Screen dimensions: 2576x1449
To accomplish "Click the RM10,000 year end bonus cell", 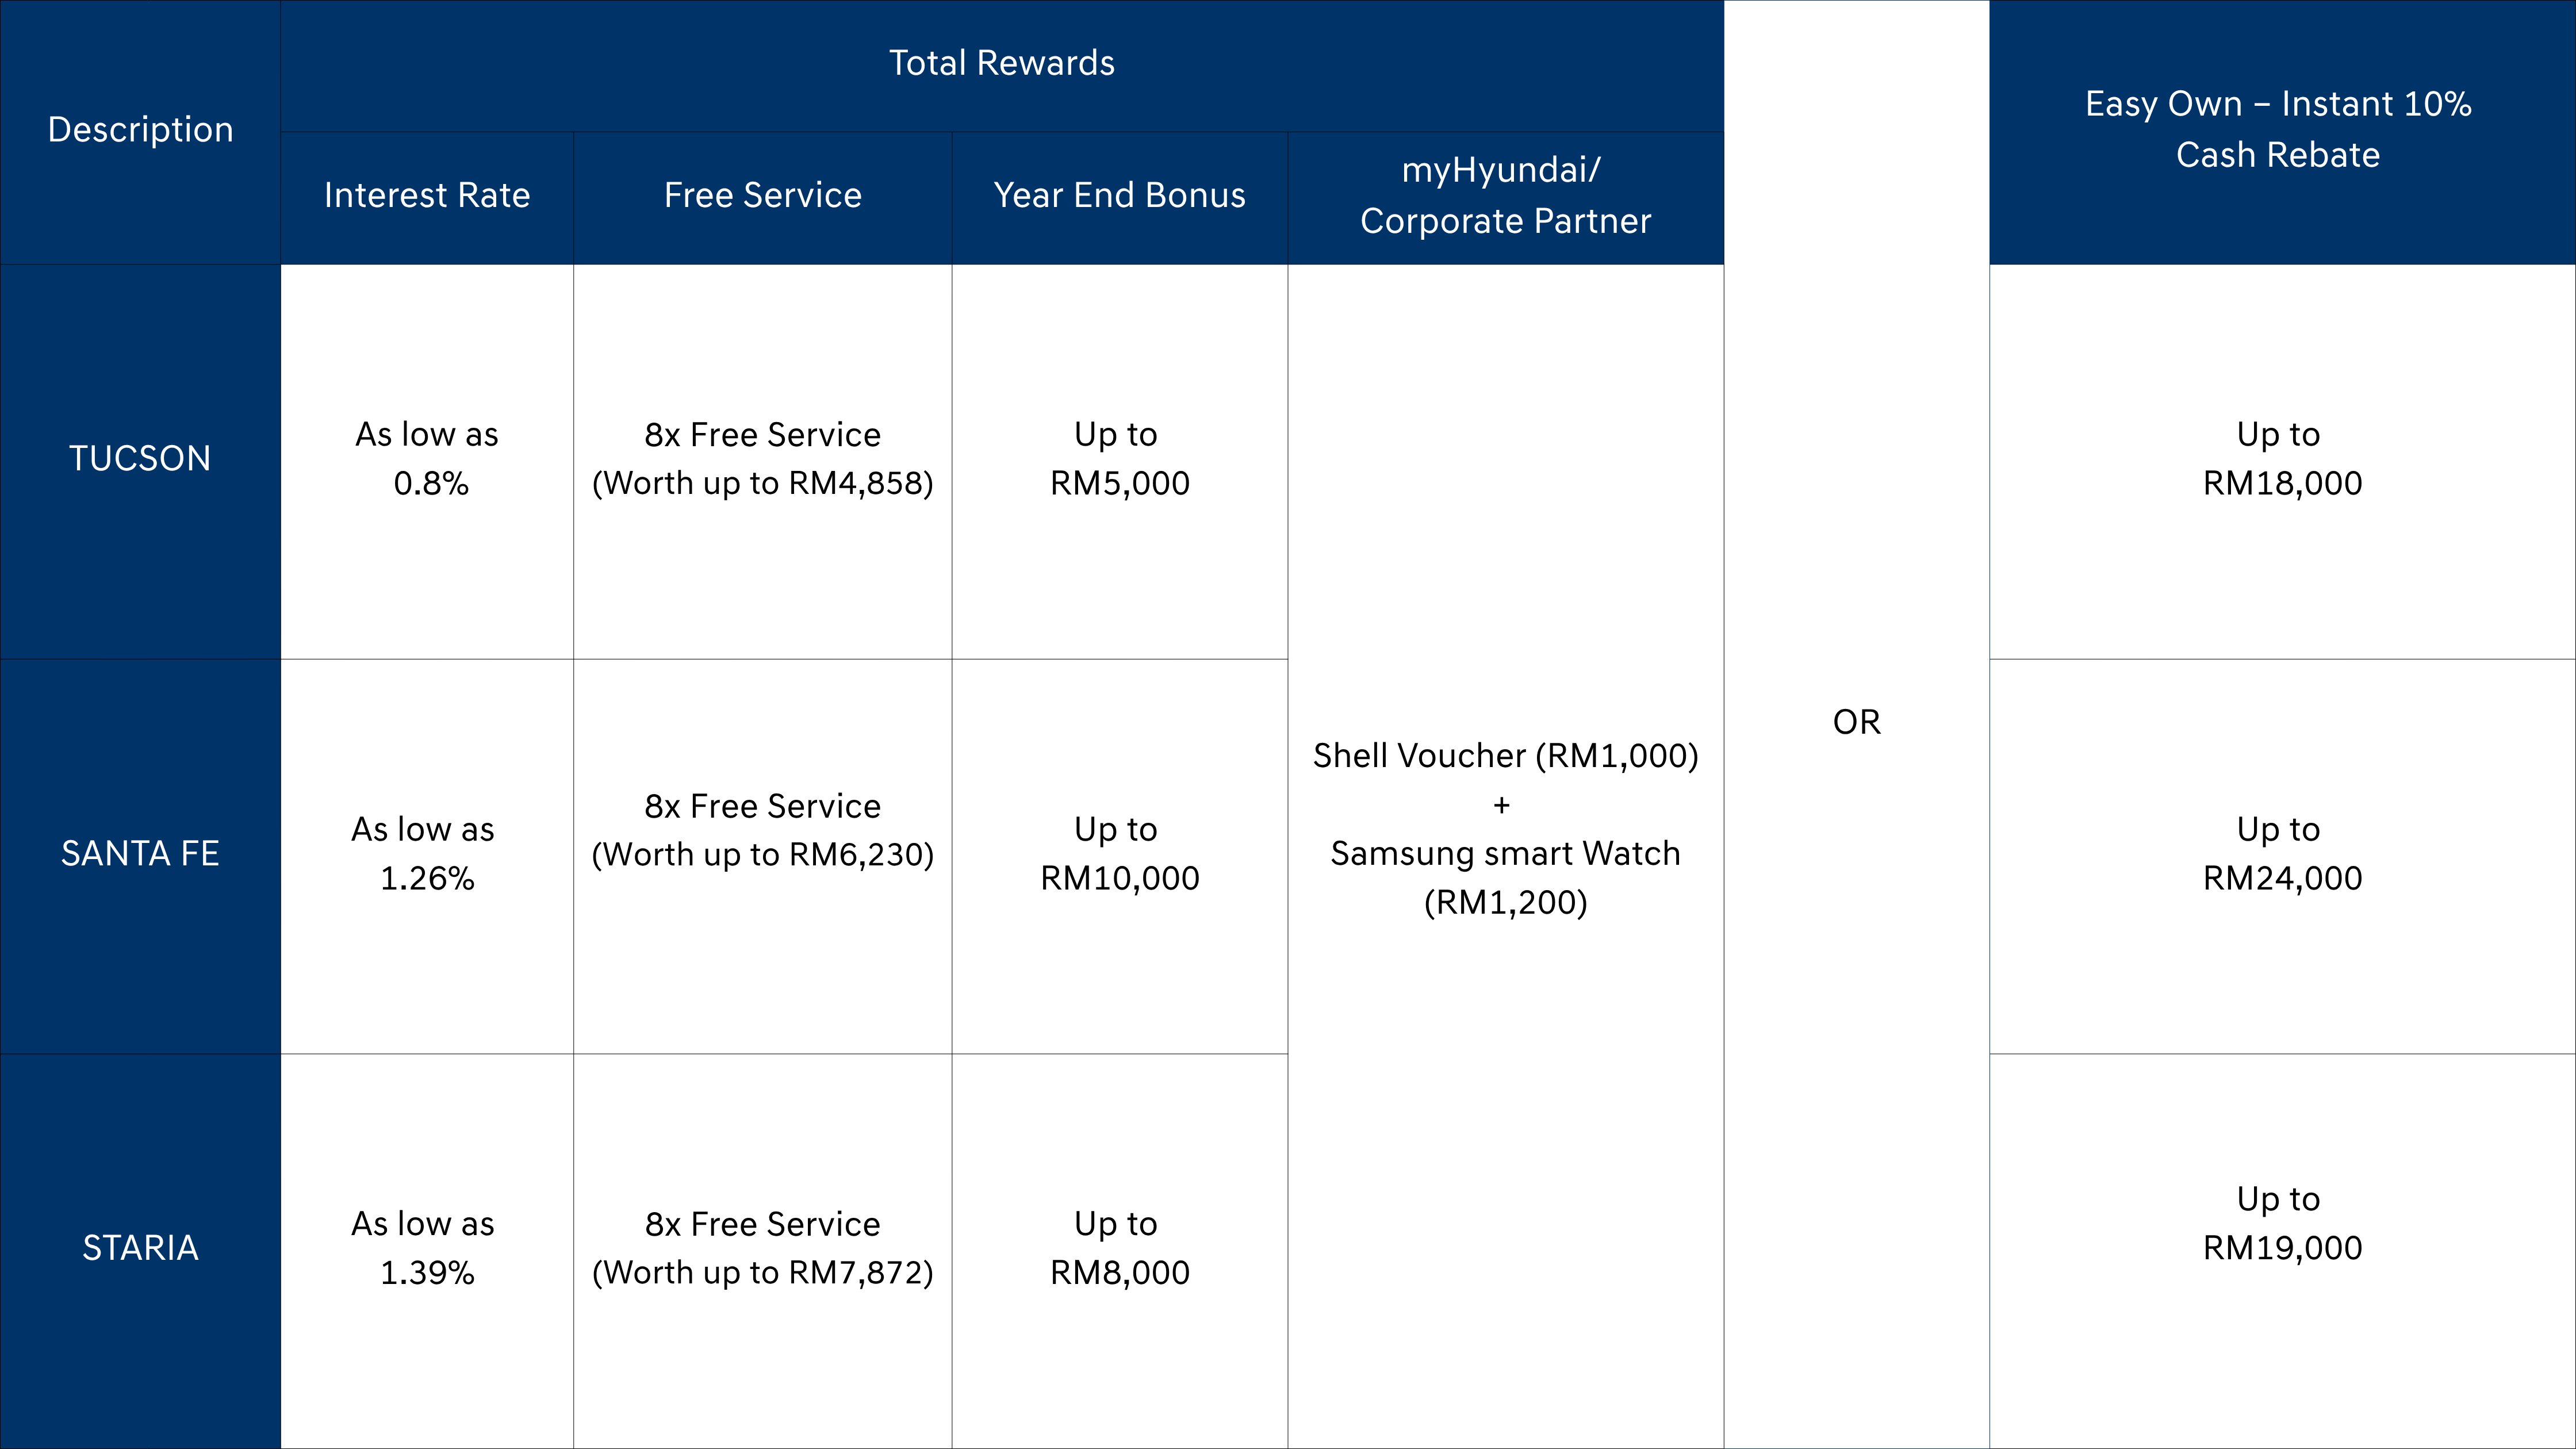I will pyautogui.click(x=1119, y=854).
